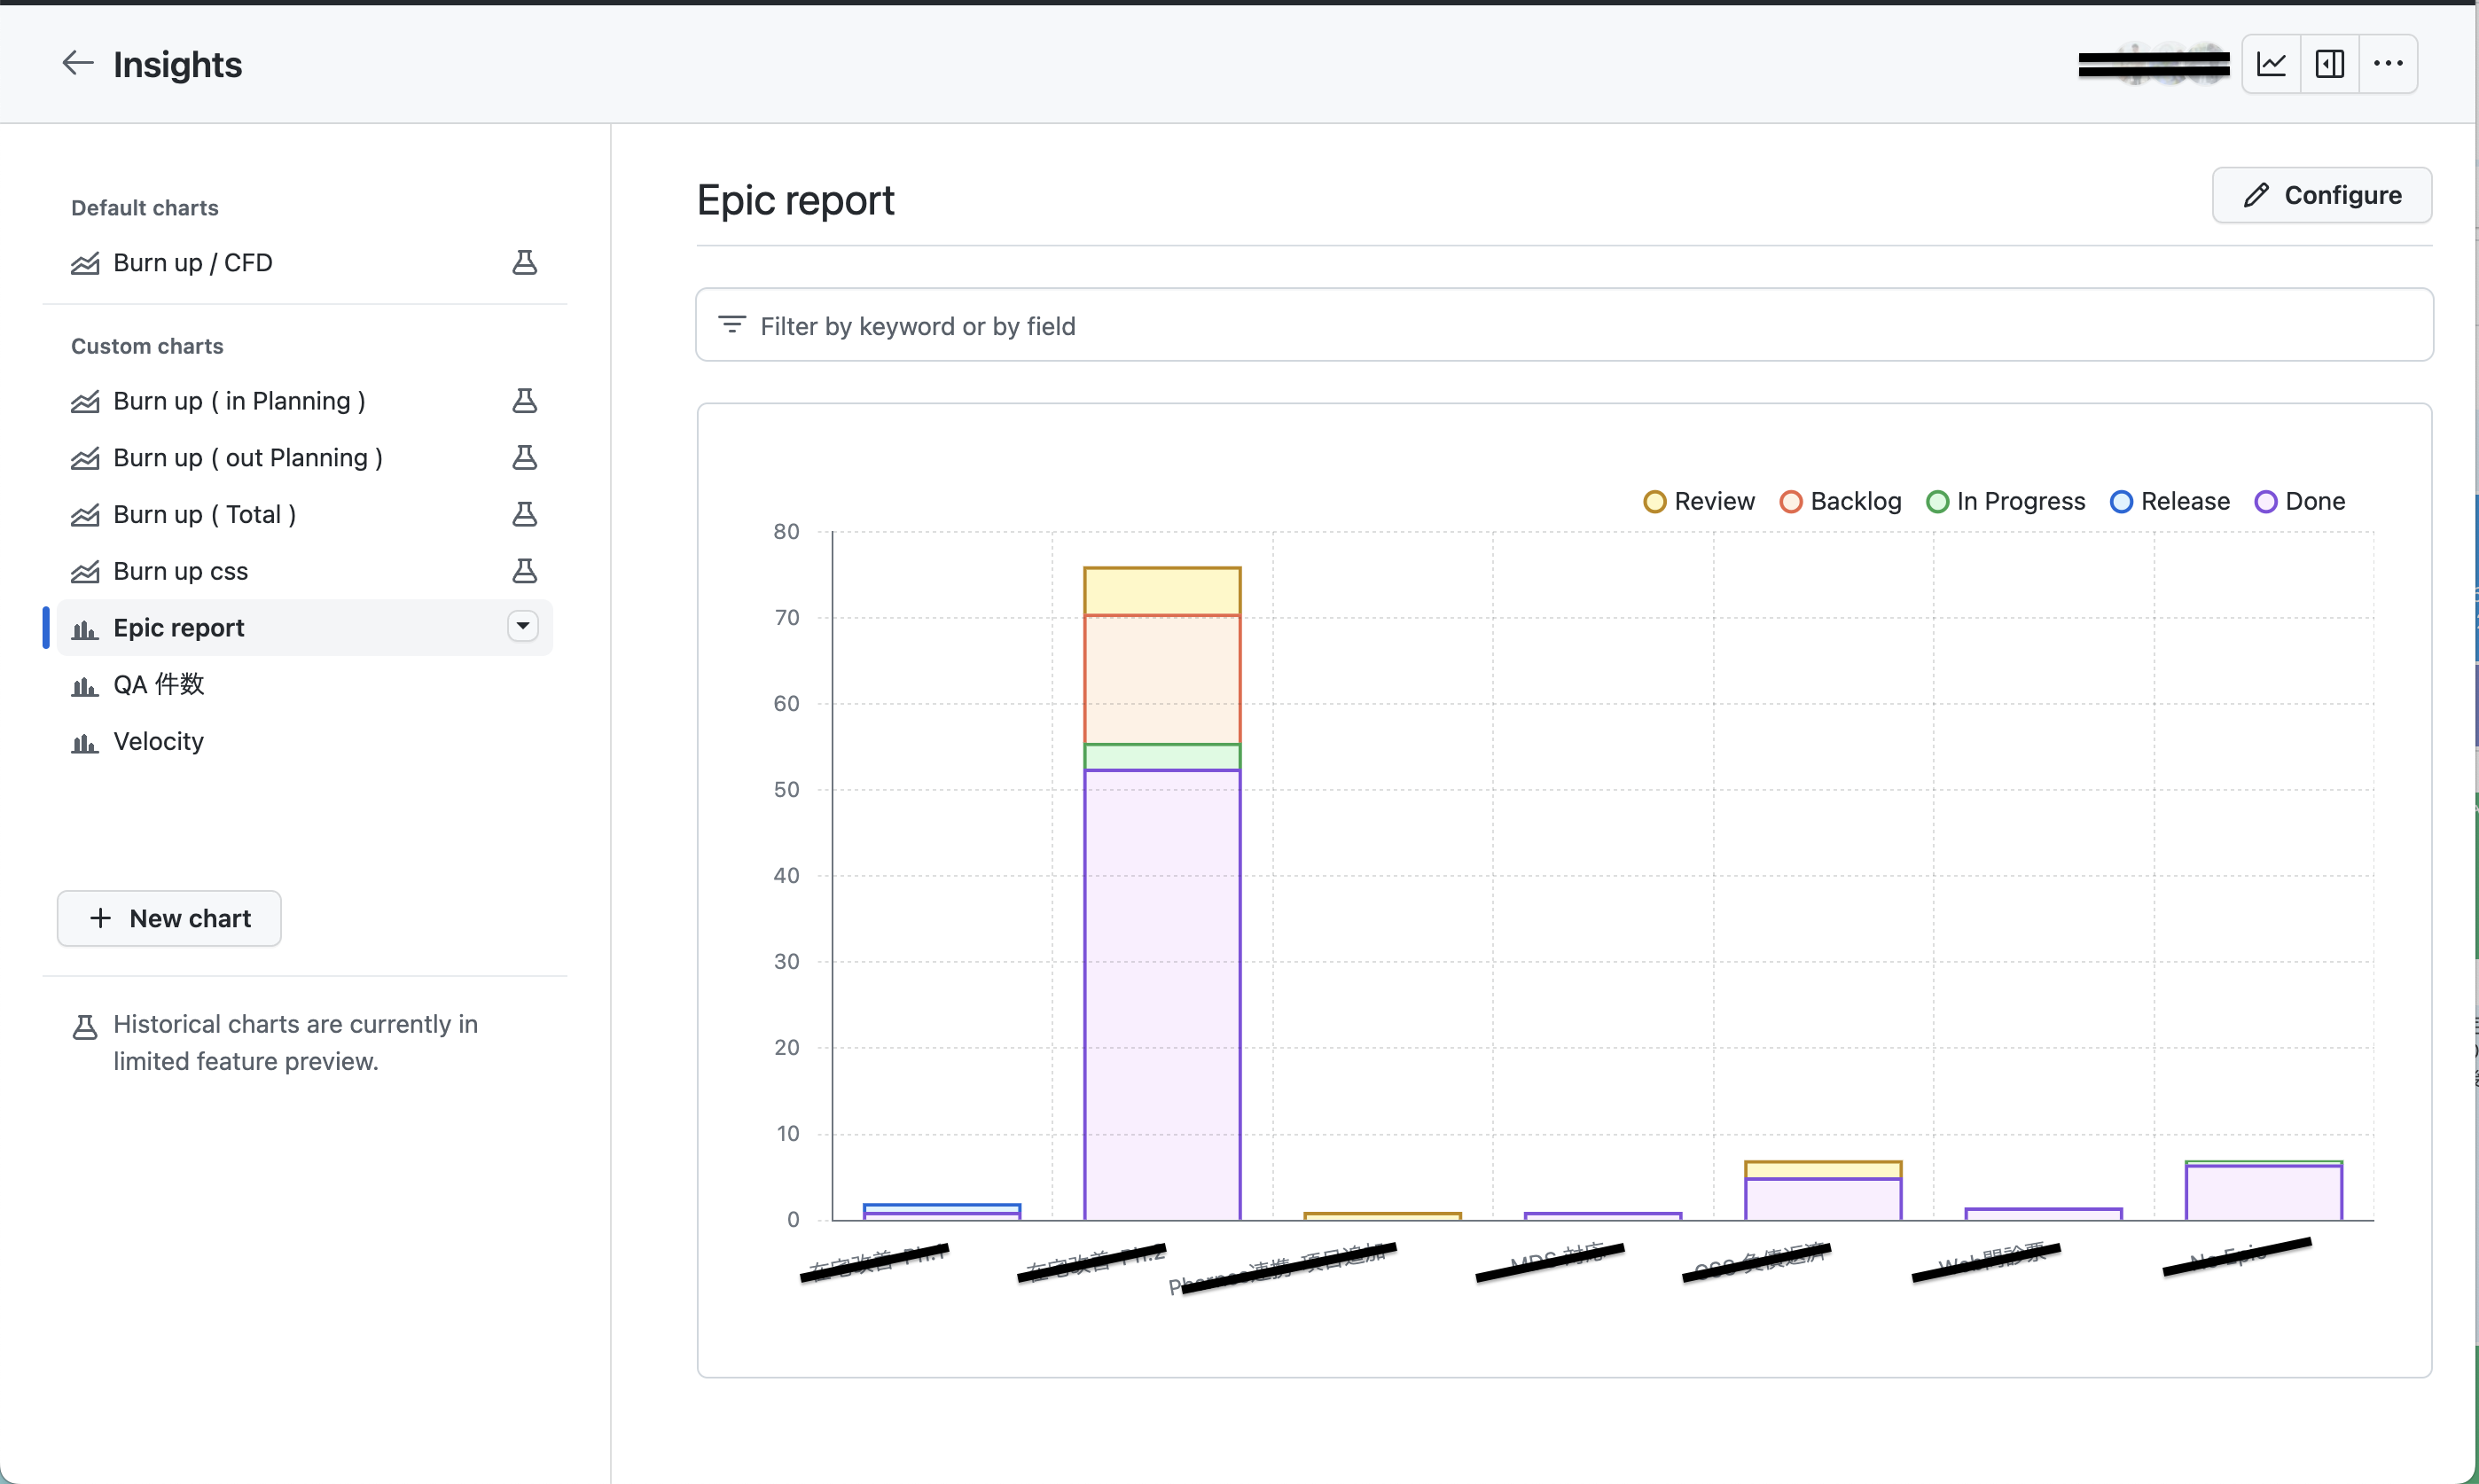Open the Burn up (in Planning) chart
This screenshot has height=1484, width=2479.
[x=239, y=401]
